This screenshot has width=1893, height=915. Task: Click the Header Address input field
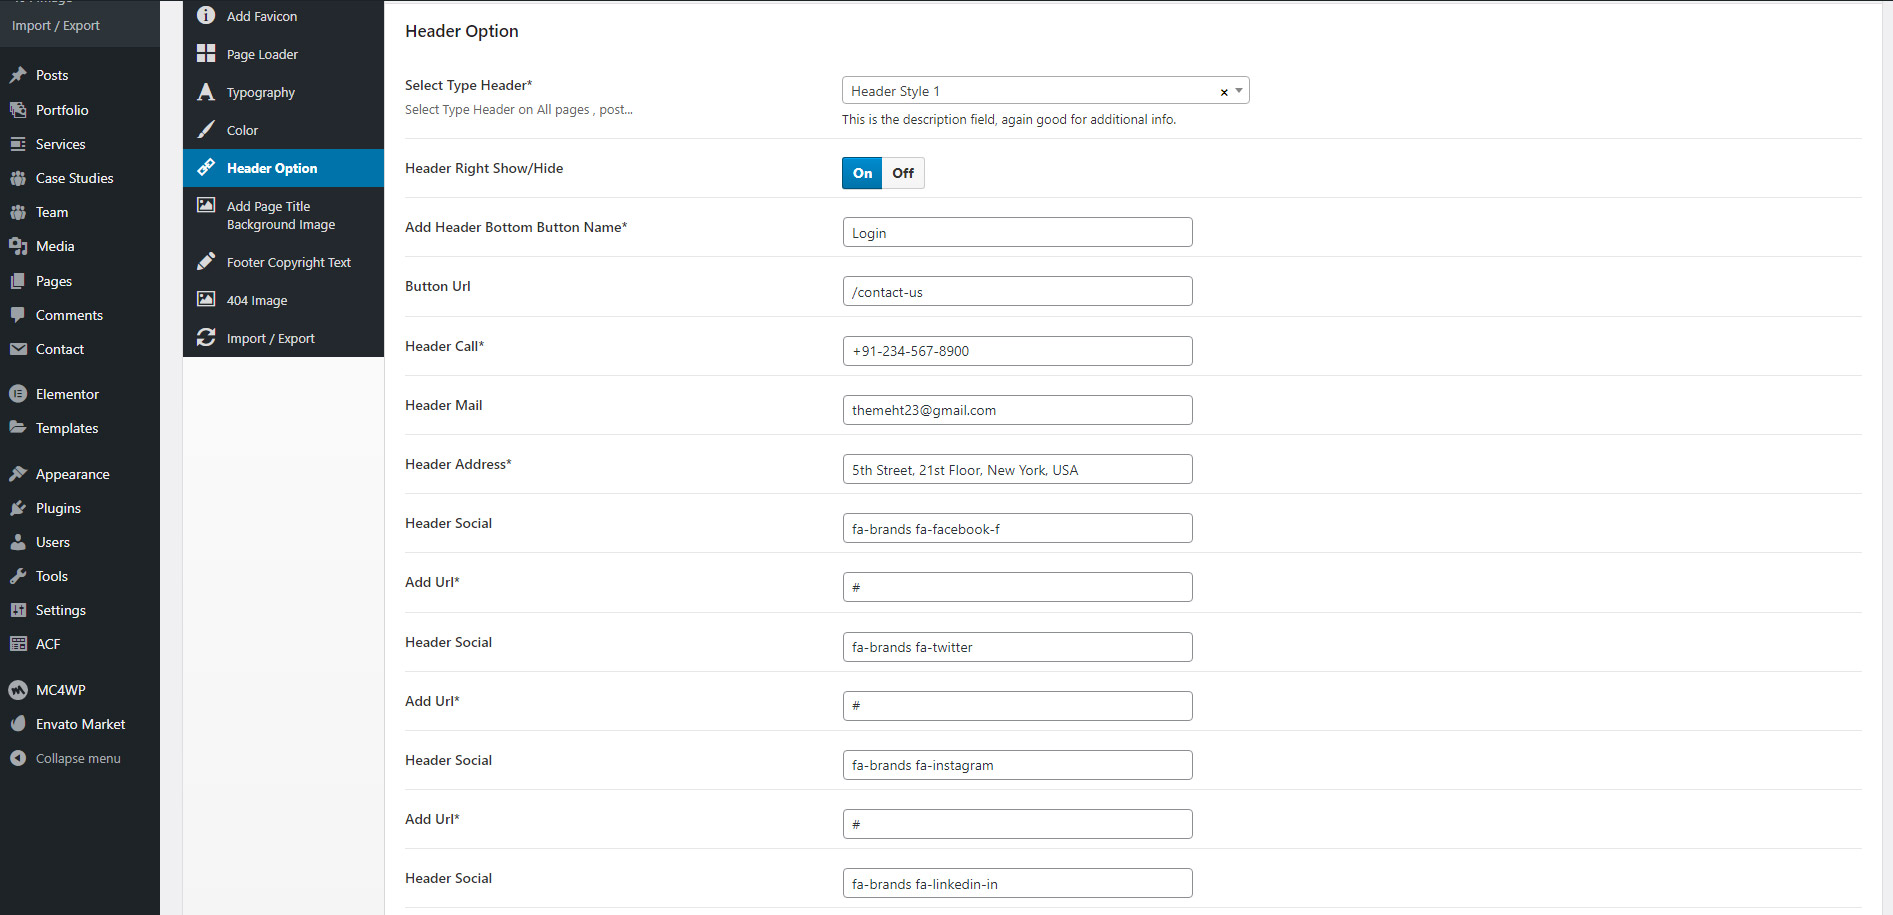[1017, 469]
